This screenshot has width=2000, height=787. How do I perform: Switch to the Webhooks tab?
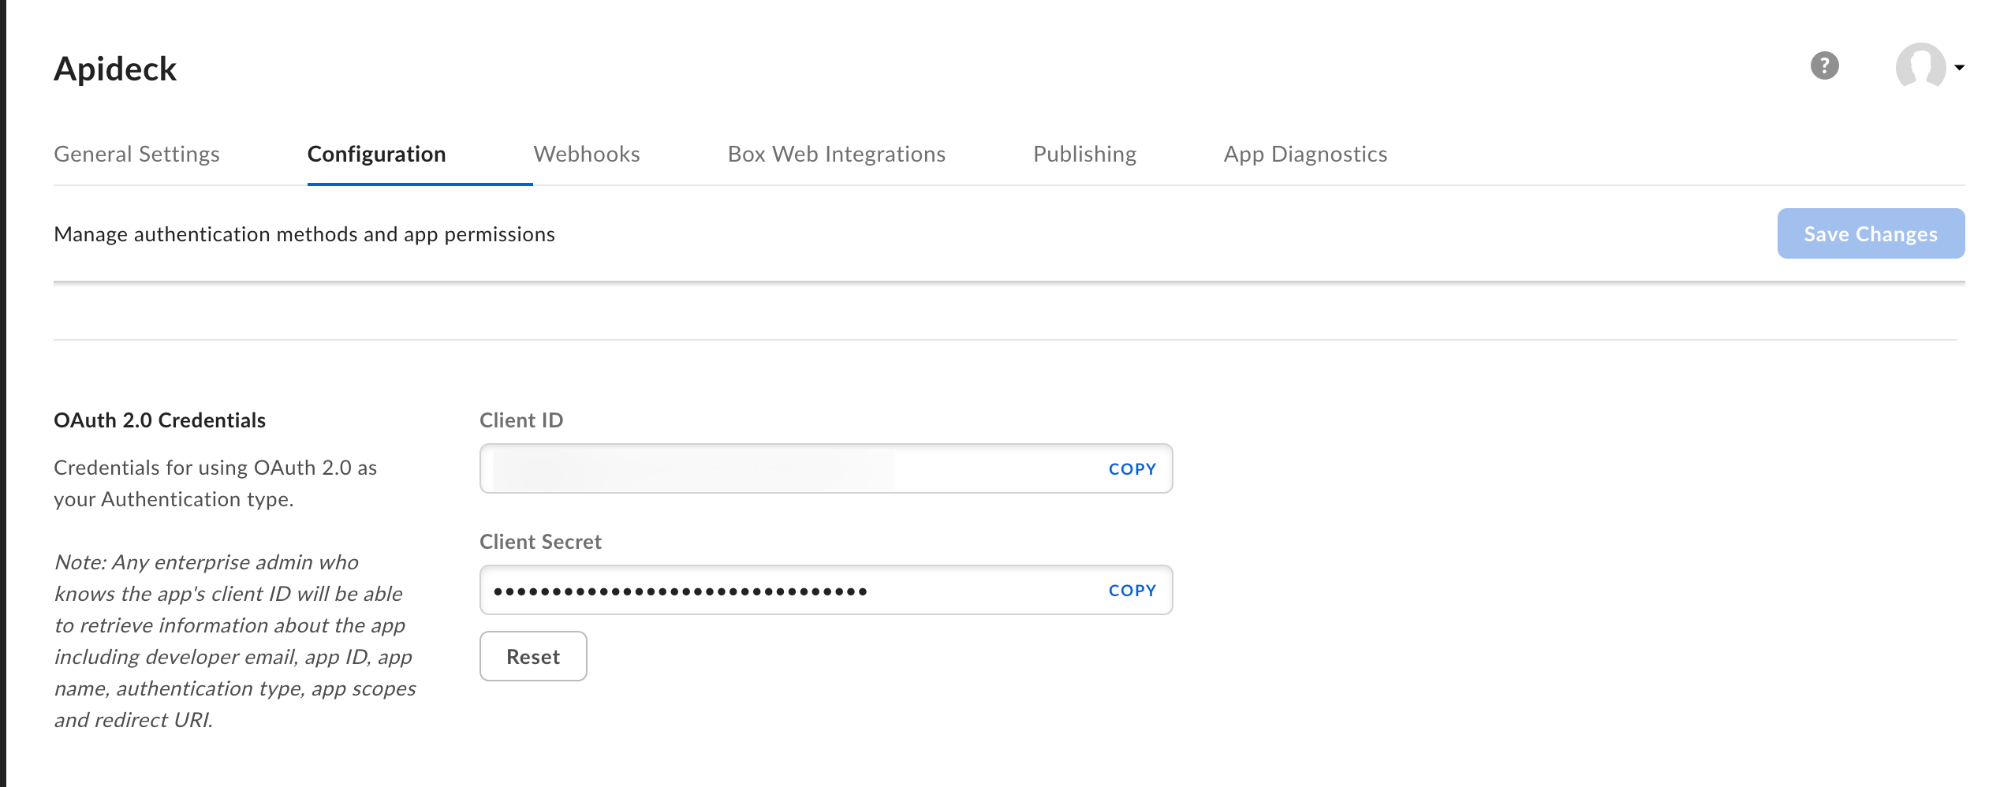tap(587, 154)
